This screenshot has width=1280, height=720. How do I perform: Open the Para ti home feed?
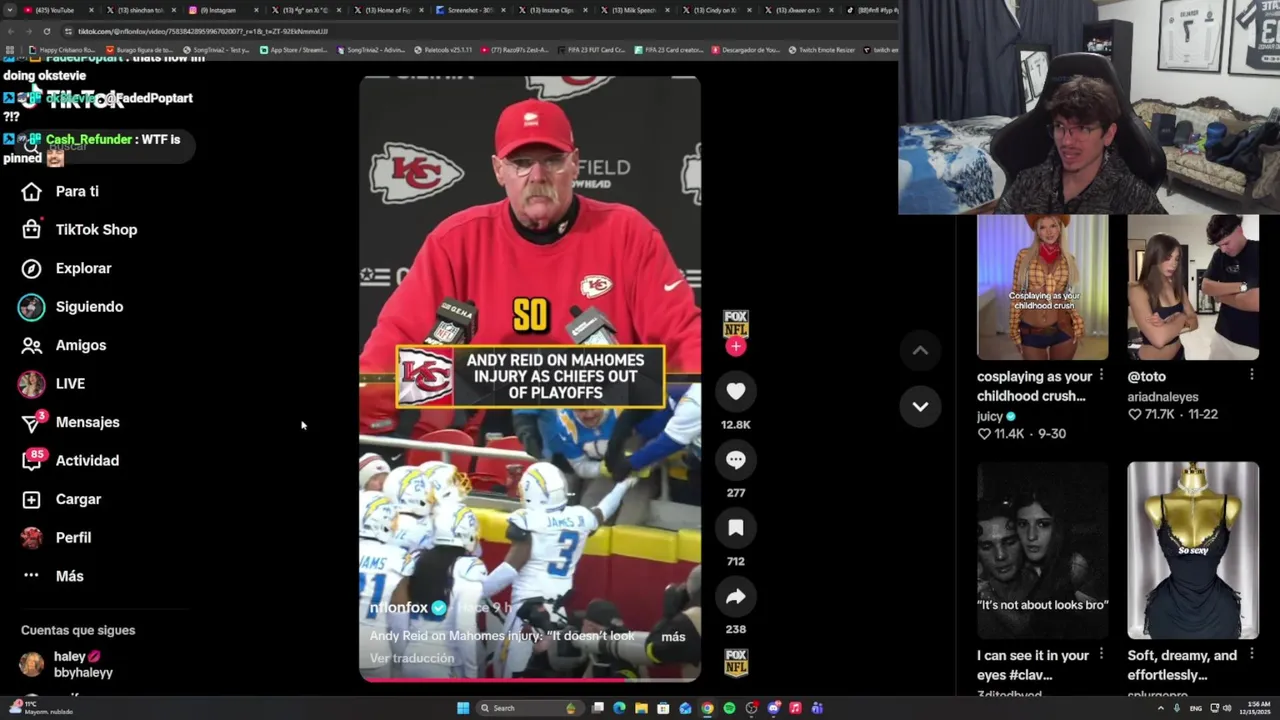(60, 191)
